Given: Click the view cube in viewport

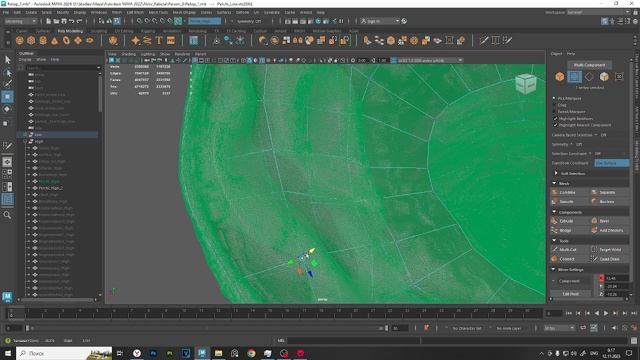Looking at the screenshot, I should click(x=526, y=84).
